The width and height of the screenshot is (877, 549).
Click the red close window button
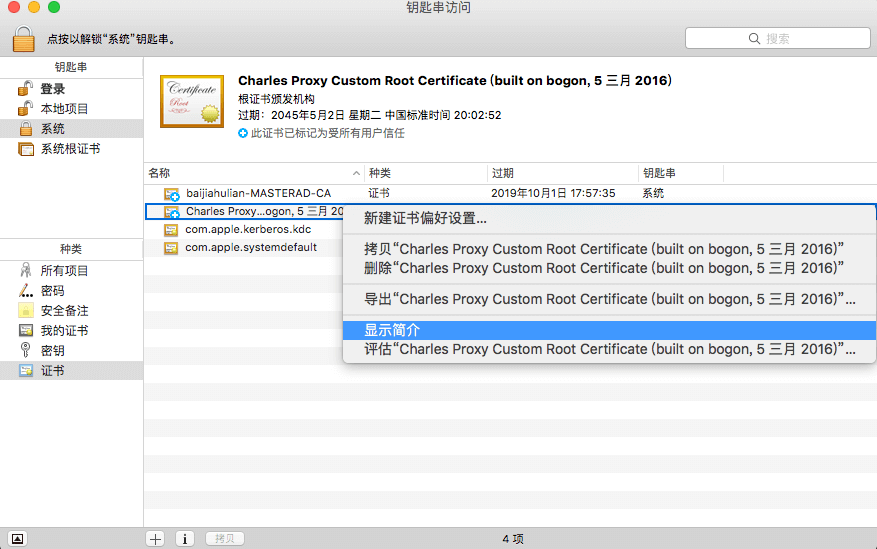(x=14, y=7)
